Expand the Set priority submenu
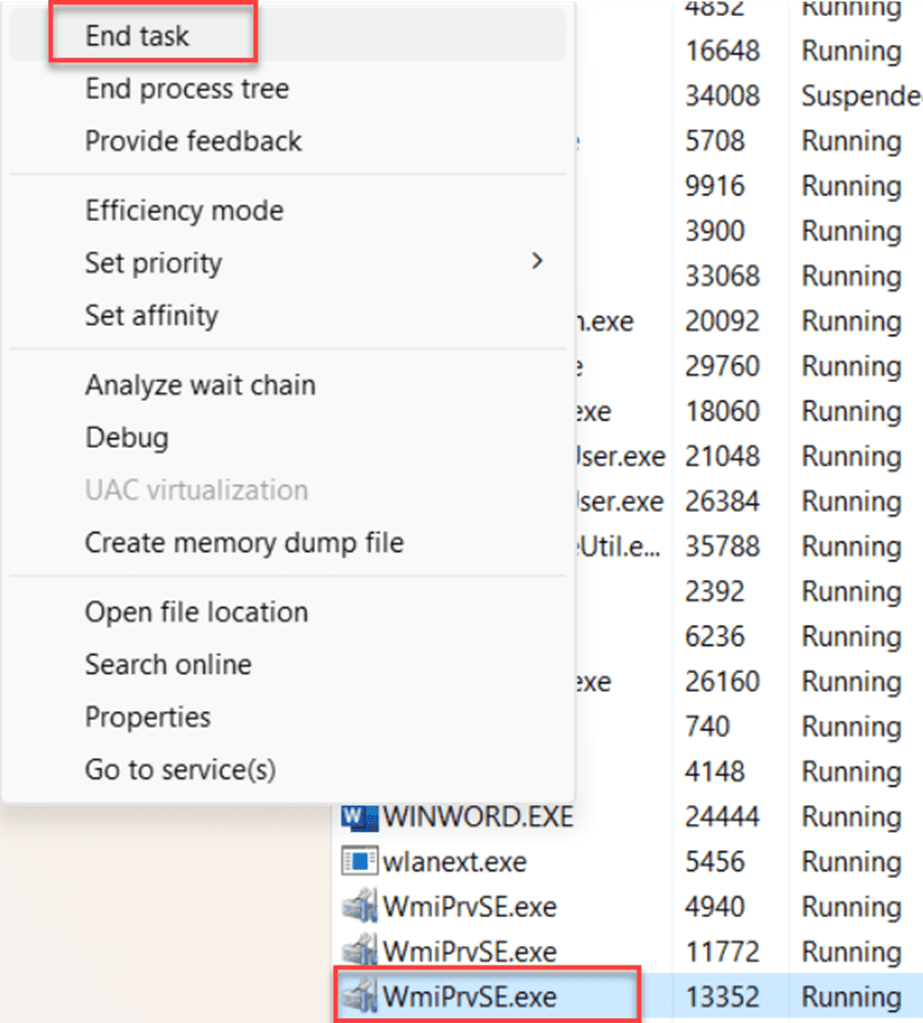This screenshot has height=1023, width=923. [153, 263]
